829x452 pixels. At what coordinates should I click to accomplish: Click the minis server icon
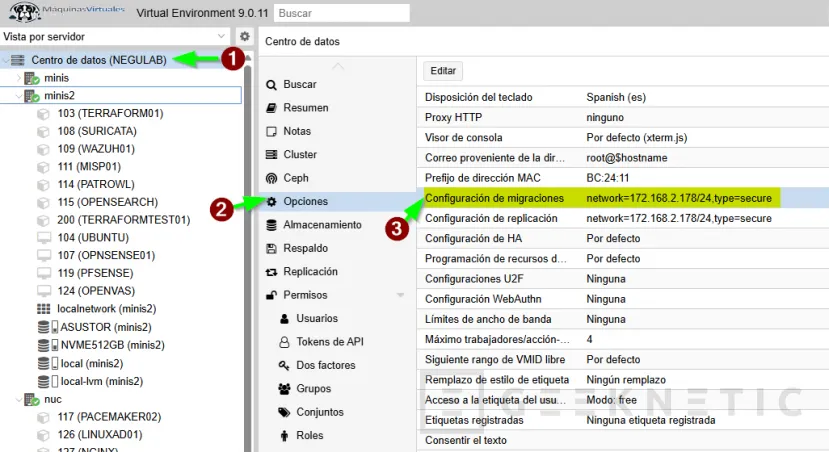(32, 78)
